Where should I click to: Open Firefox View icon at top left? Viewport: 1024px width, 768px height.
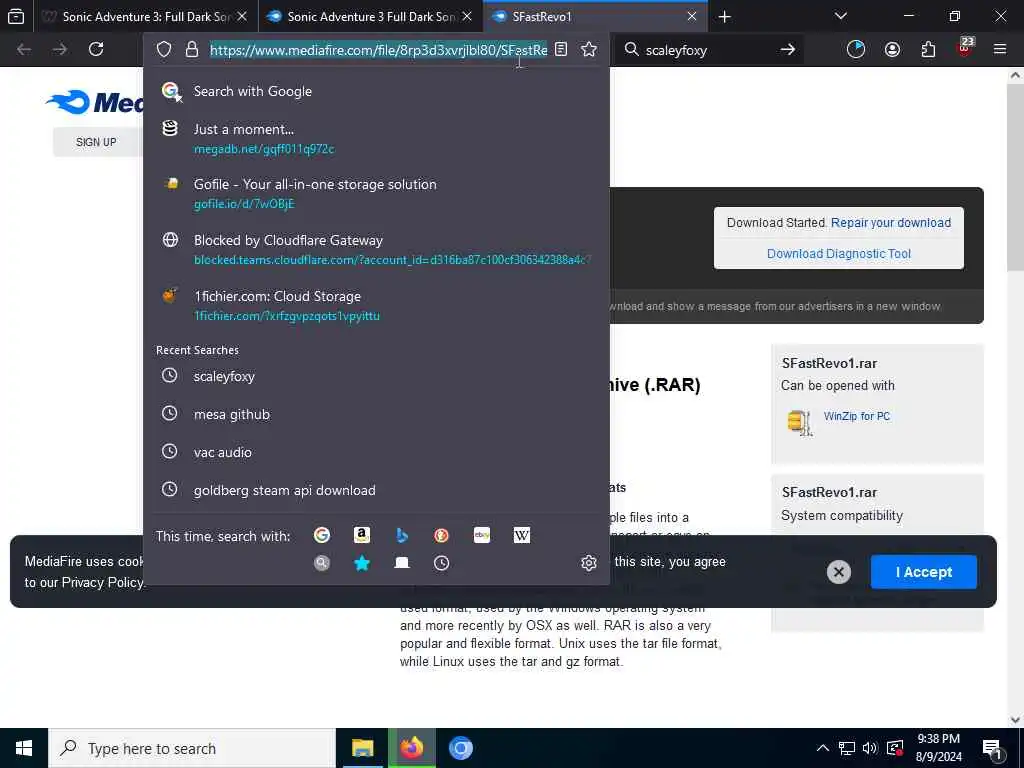[16, 16]
